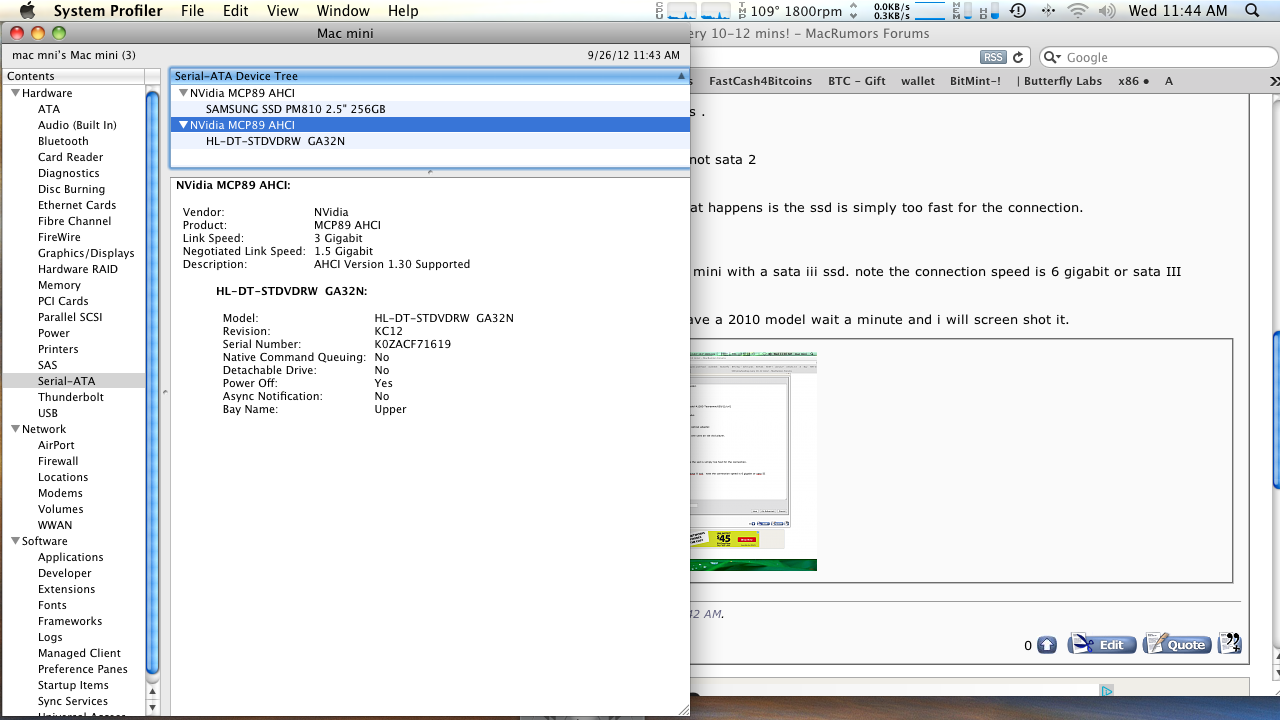Click the Google search magnifier dropdown

coord(1053,58)
